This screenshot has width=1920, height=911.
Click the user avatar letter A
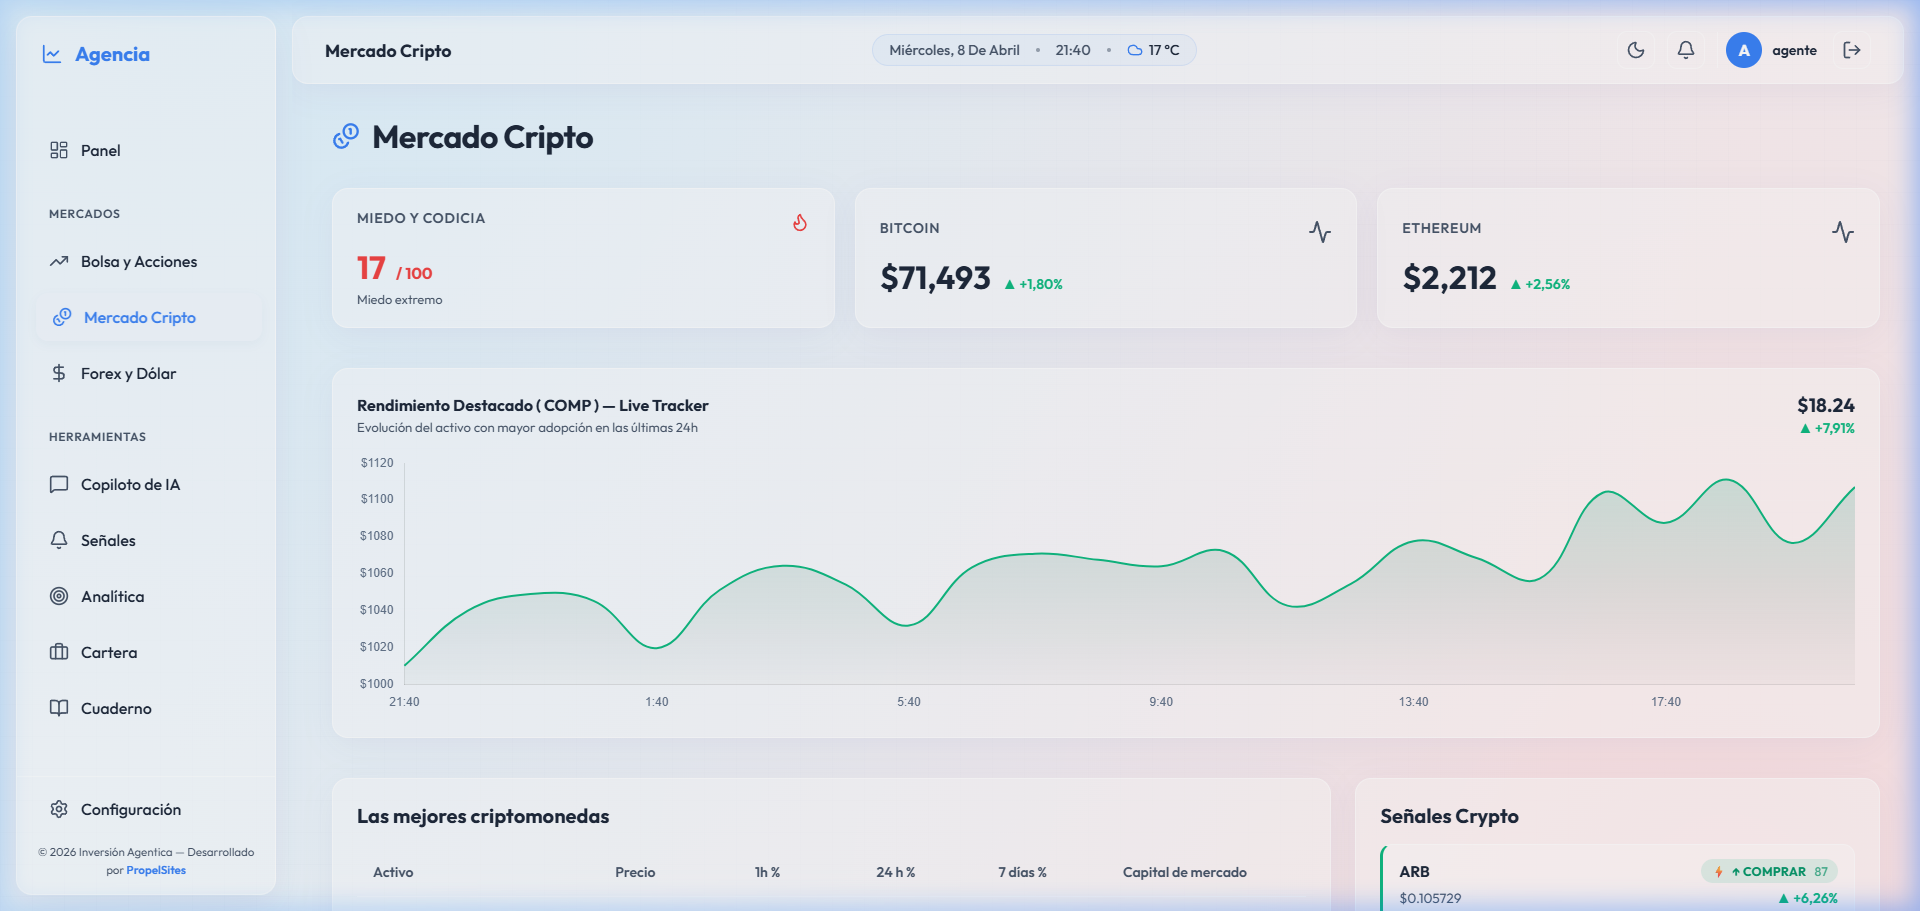point(1744,50)
